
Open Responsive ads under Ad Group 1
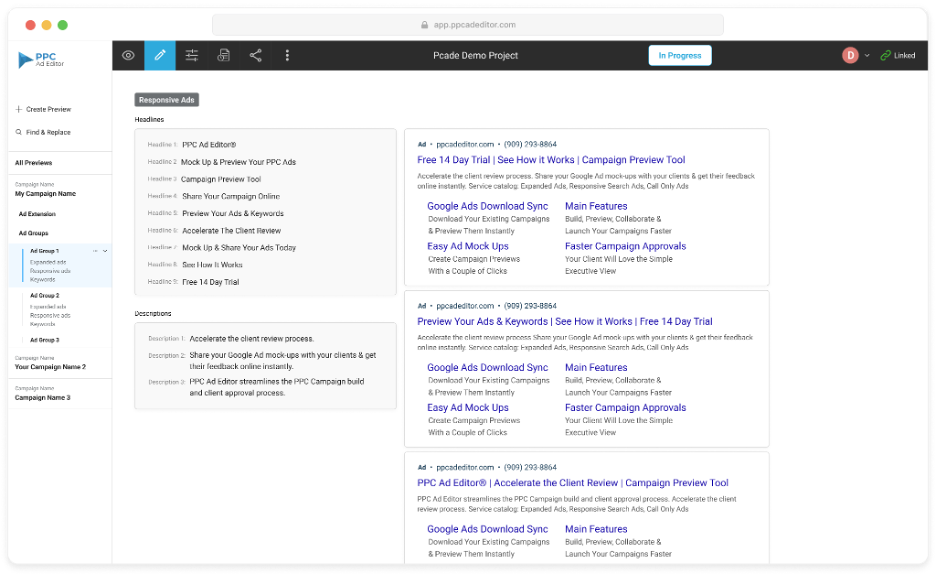coord(50,271)
